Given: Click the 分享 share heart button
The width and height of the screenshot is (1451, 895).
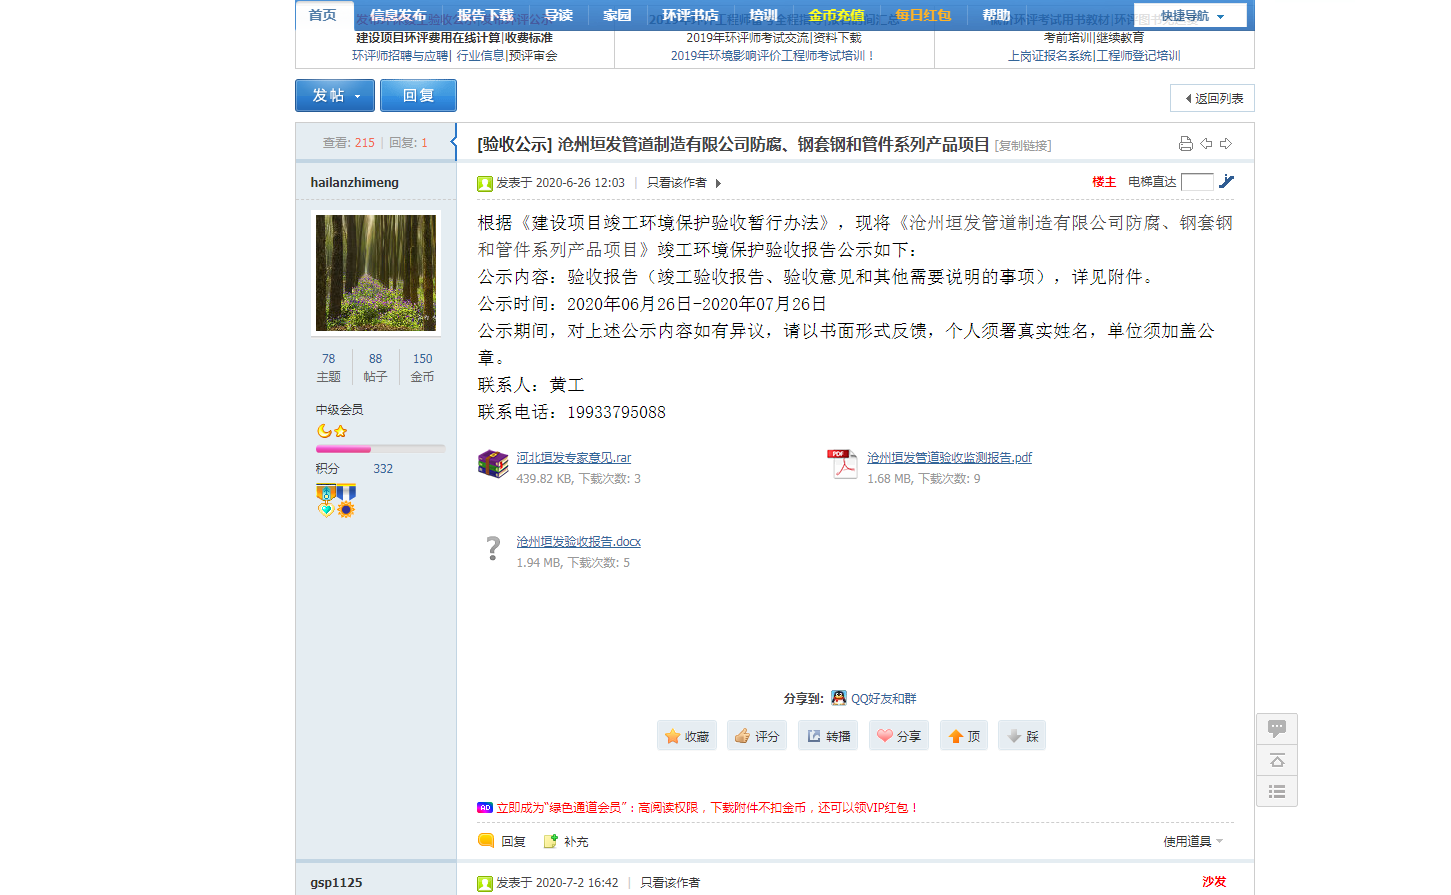Looking at the screenshot, I should [x=899, y=736].
